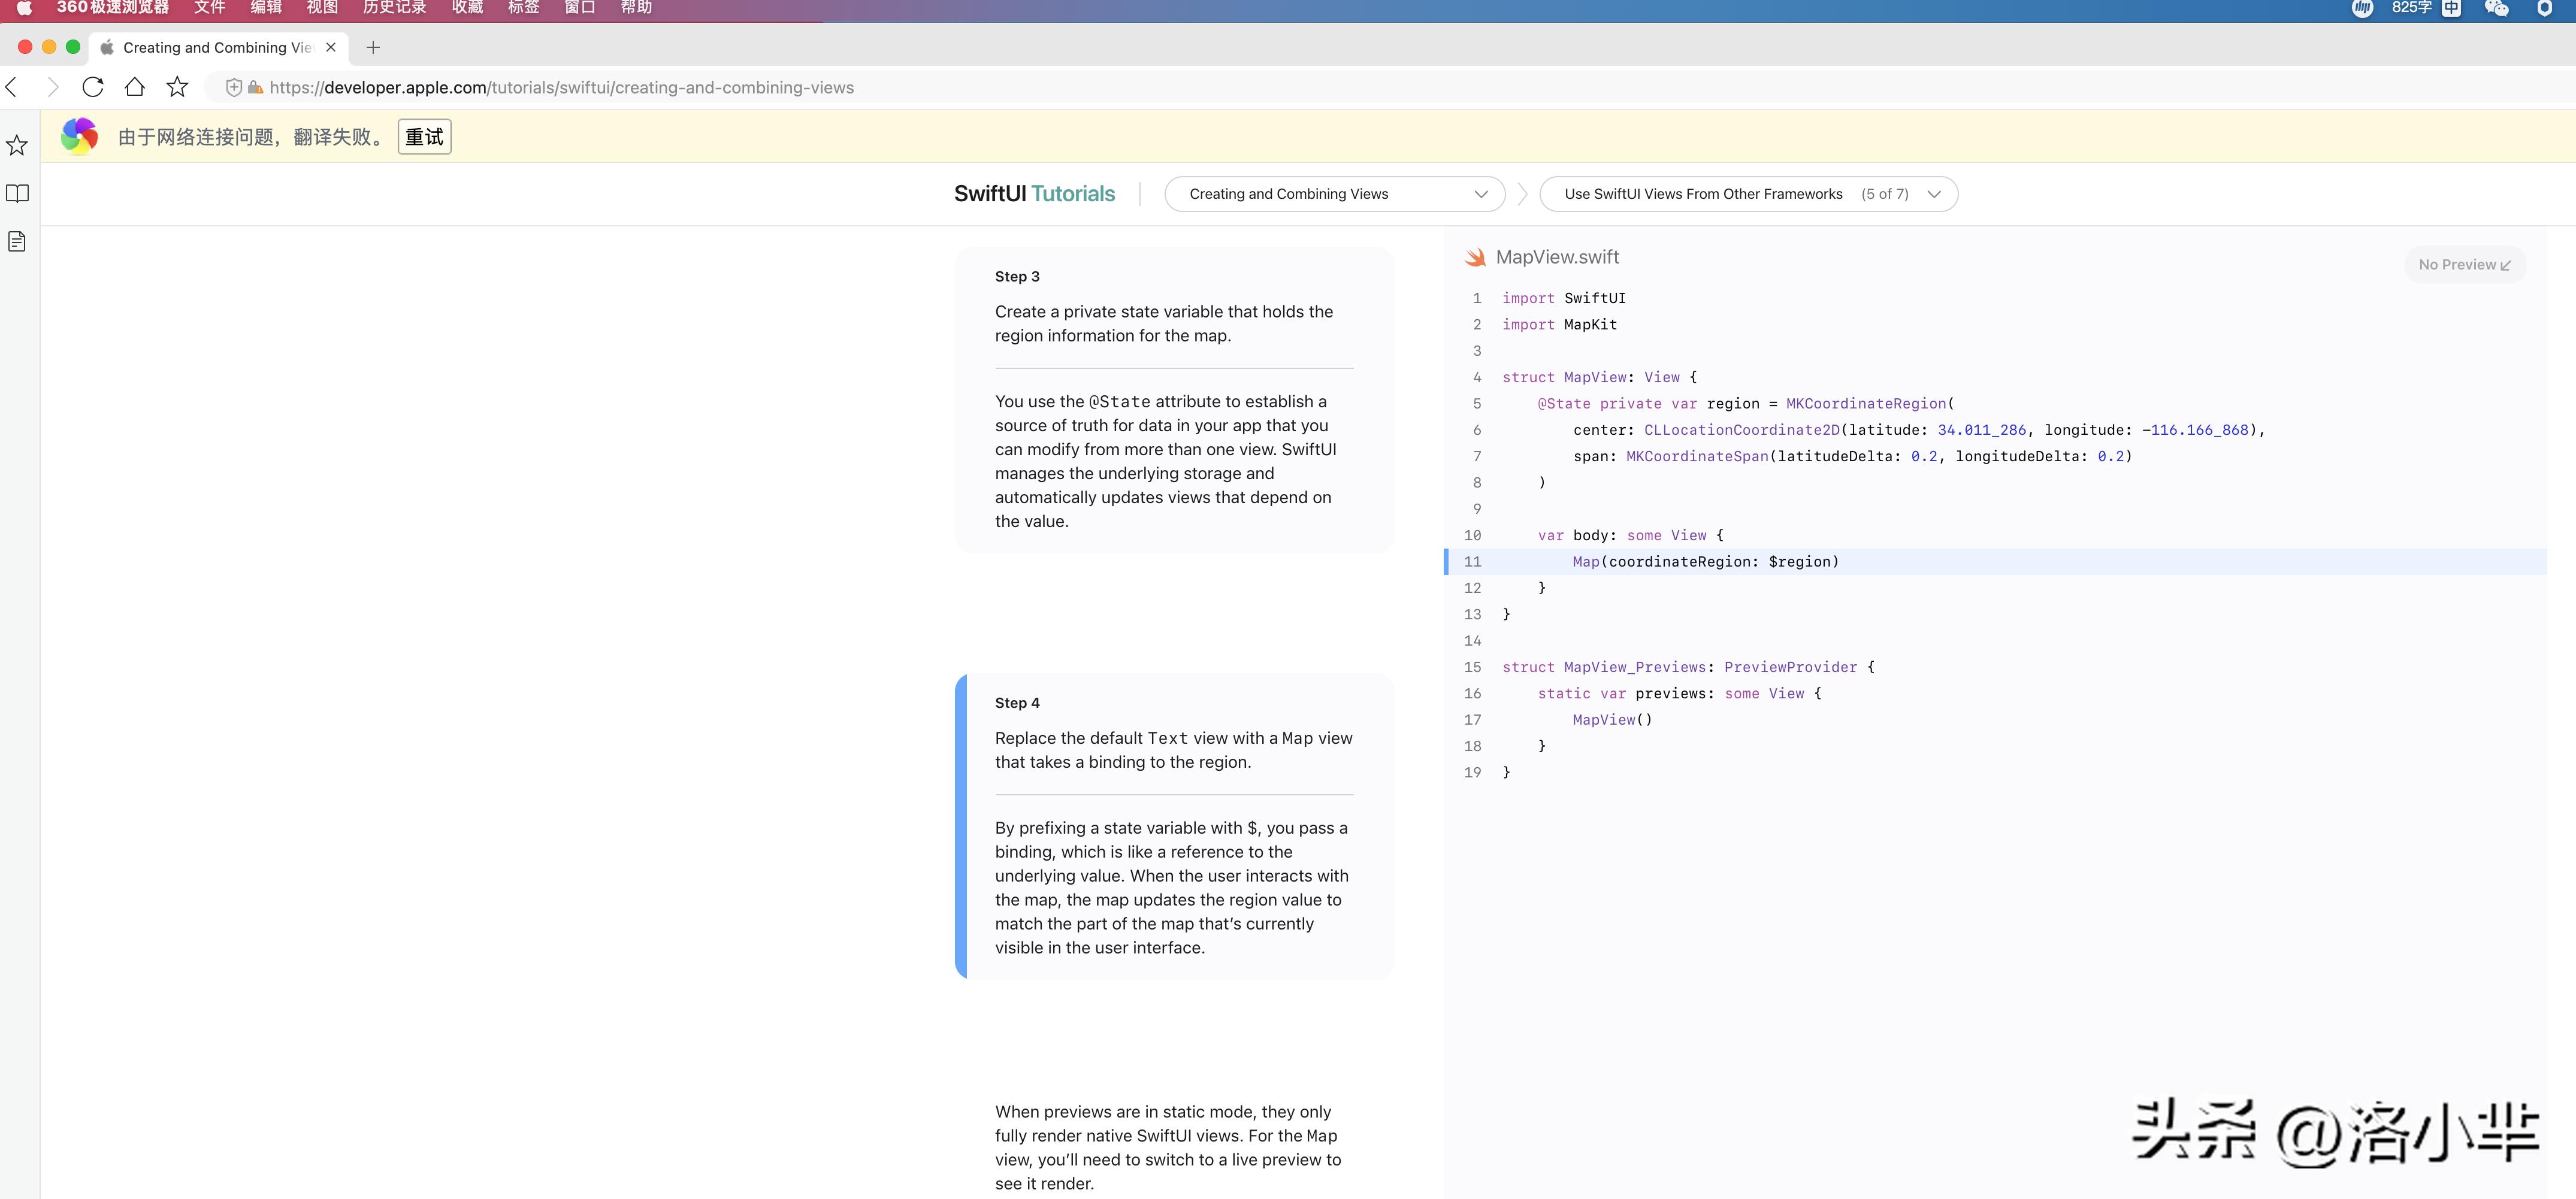Click the 重试 retry translation button

(424, 137)
